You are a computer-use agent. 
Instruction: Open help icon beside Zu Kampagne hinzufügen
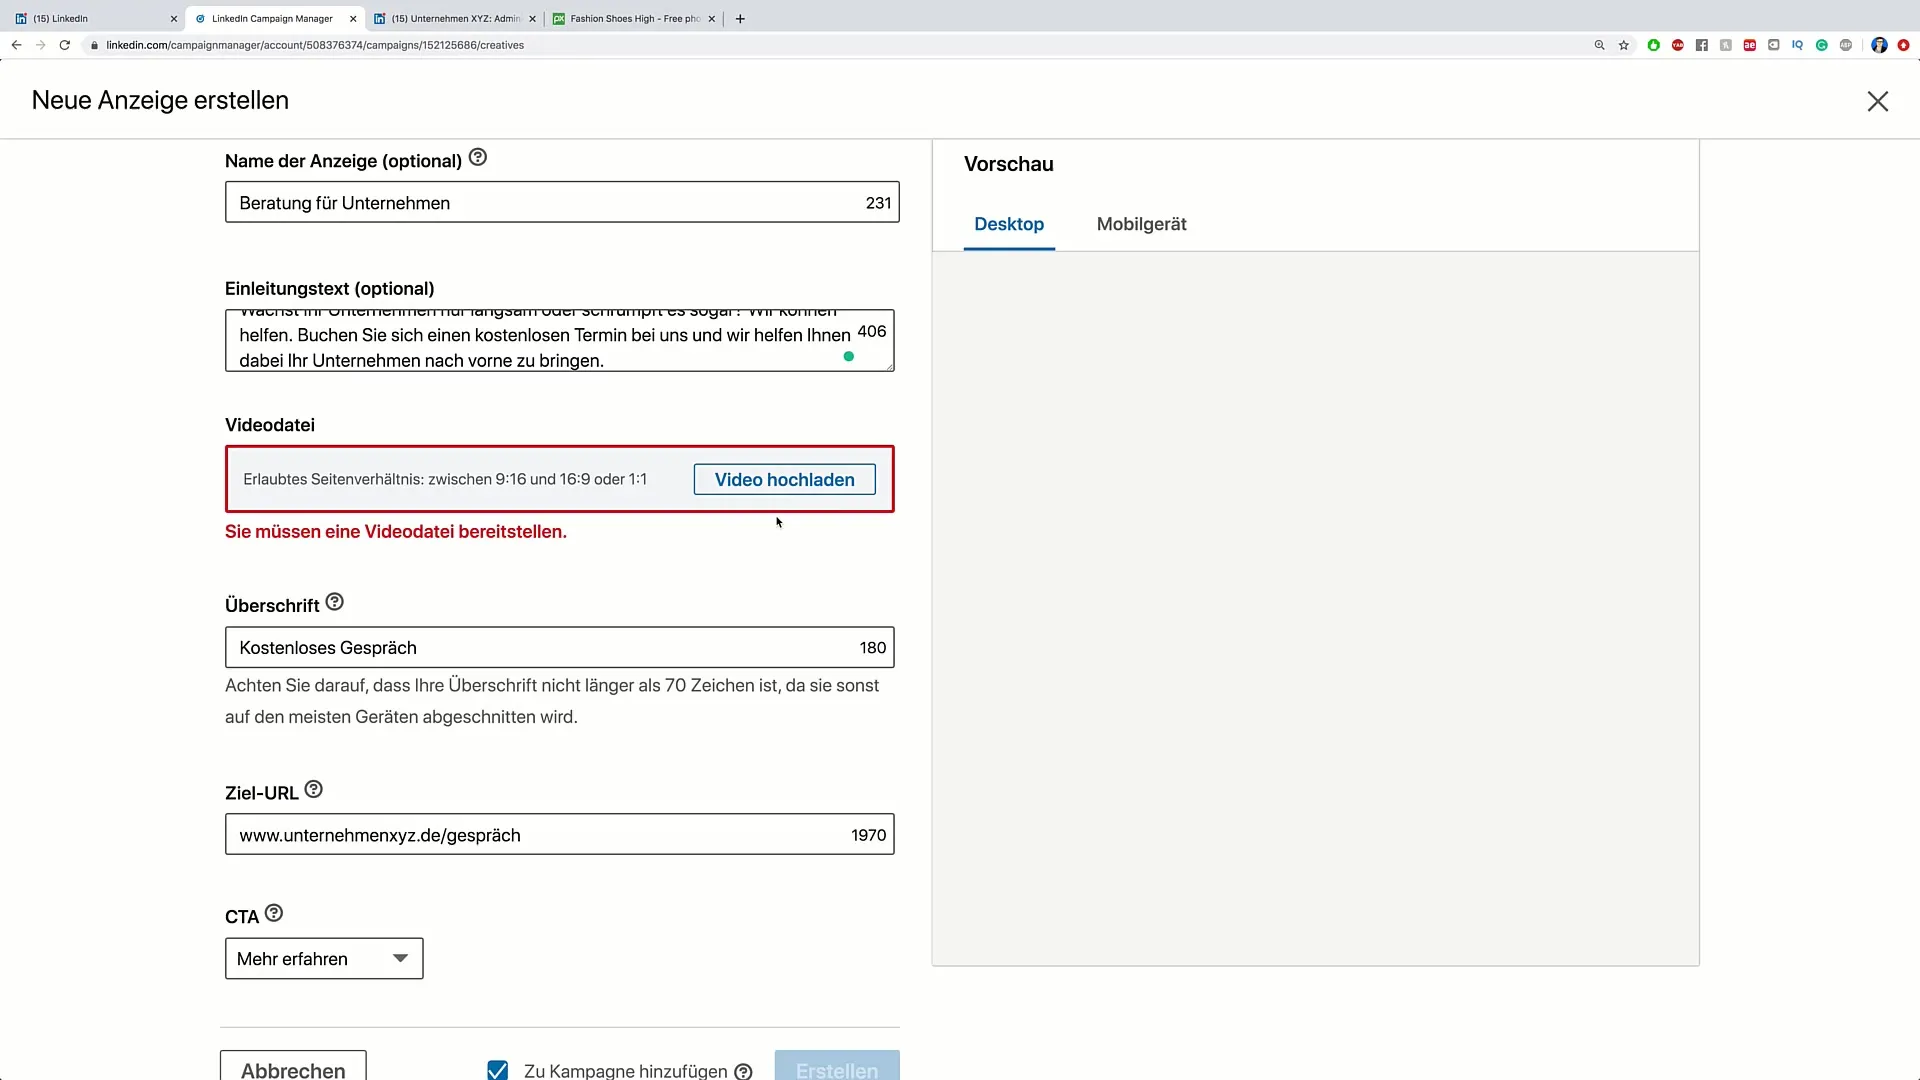[743, 1071]
